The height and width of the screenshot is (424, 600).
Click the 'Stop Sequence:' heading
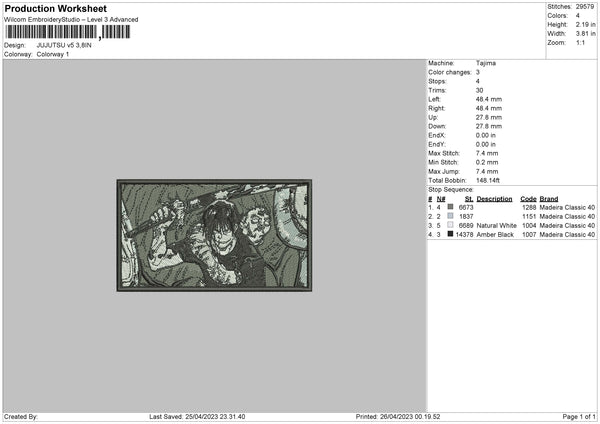point(451,190)
